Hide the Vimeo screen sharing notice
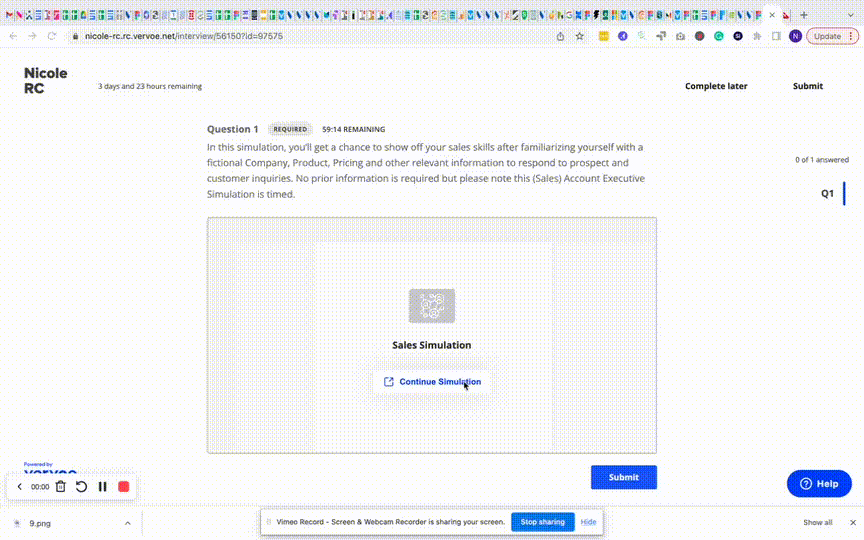Screen dimensions: 864x540 coord(588,522)
